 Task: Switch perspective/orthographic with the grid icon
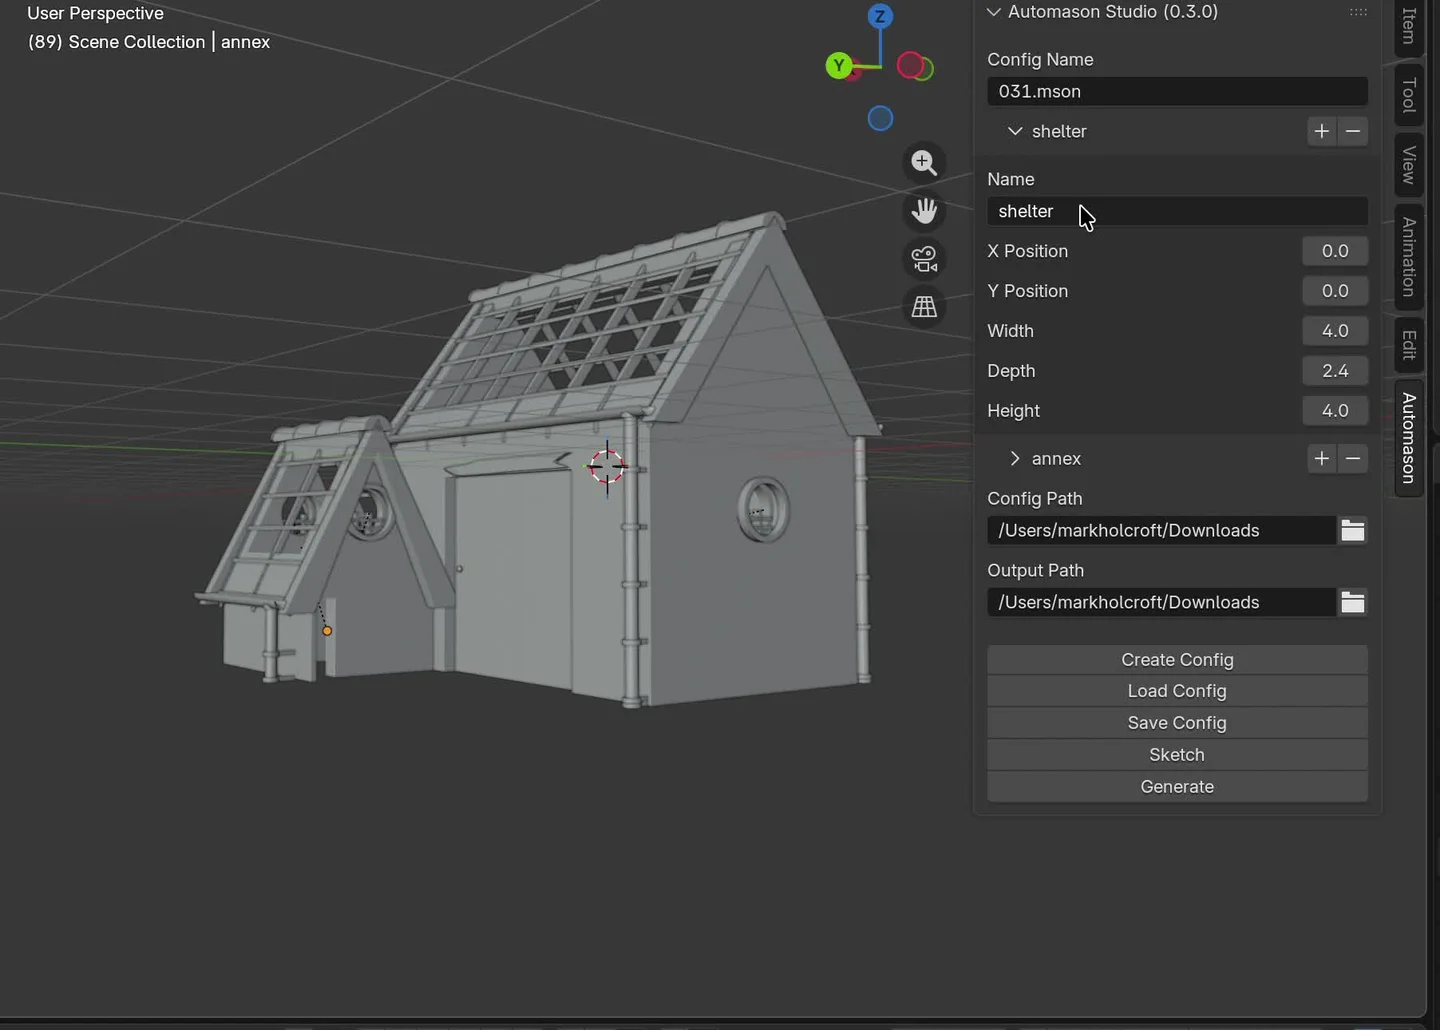924,306
